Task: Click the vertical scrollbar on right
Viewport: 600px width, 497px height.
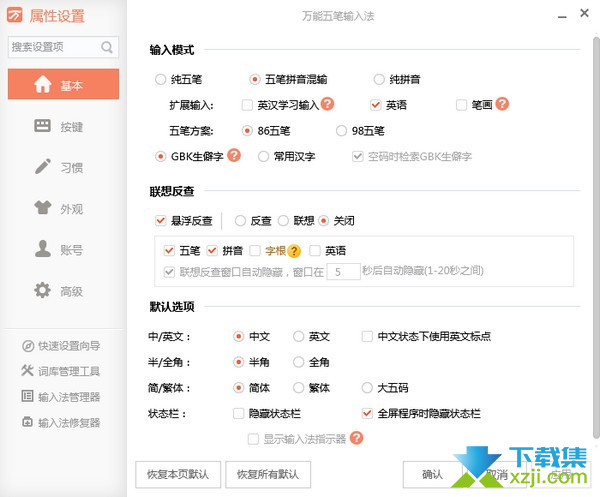Action: pos(596,237)
